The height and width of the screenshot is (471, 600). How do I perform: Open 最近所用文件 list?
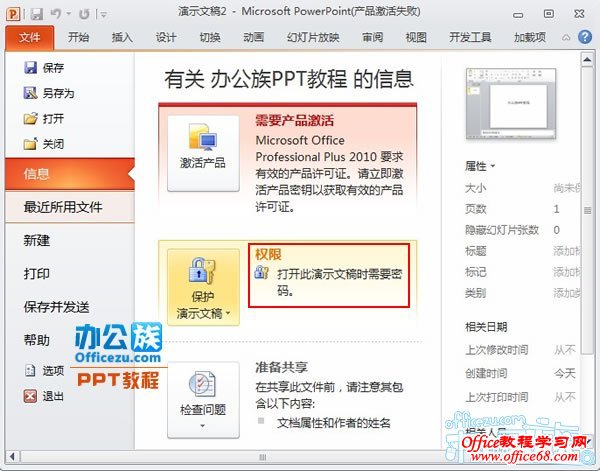70,207
